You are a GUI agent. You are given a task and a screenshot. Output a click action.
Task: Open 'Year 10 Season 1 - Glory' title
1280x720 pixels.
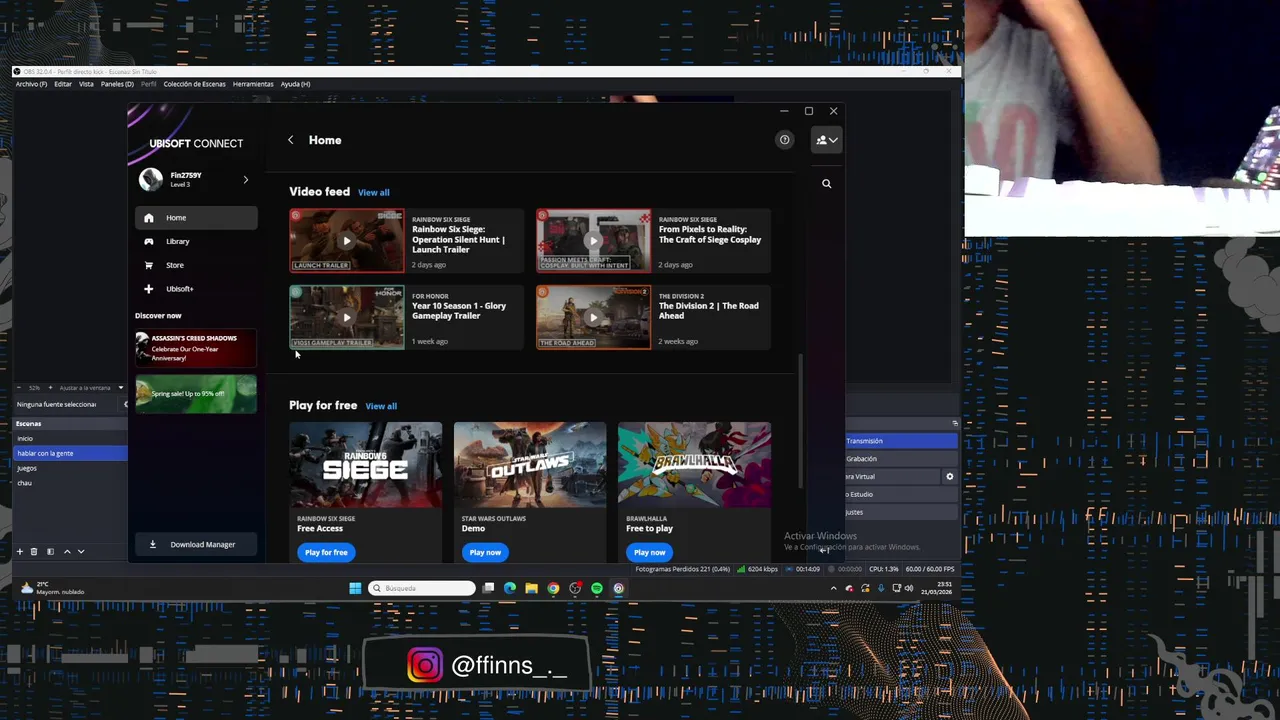[459, 311]
